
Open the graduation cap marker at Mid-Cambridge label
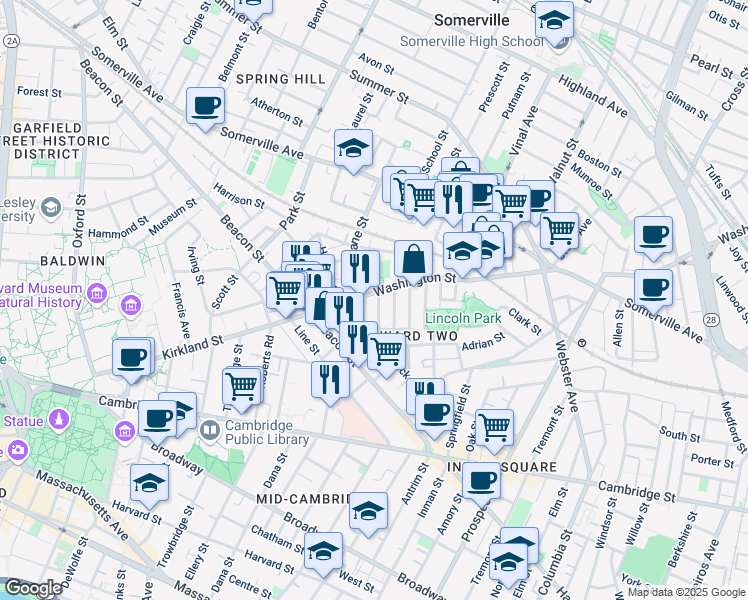[x=368, y=512]
